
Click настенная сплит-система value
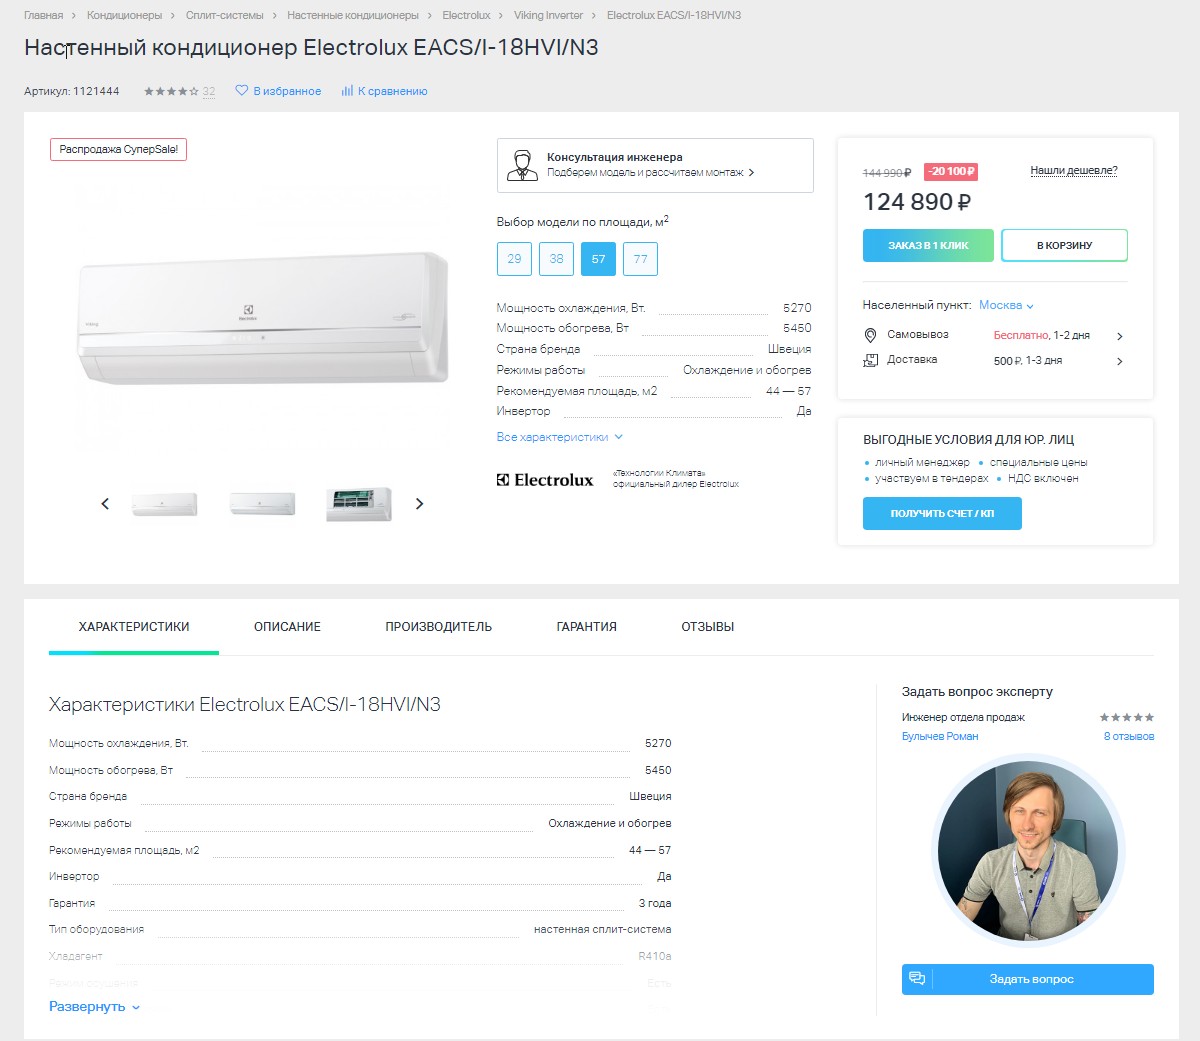(x=603, y=930)
